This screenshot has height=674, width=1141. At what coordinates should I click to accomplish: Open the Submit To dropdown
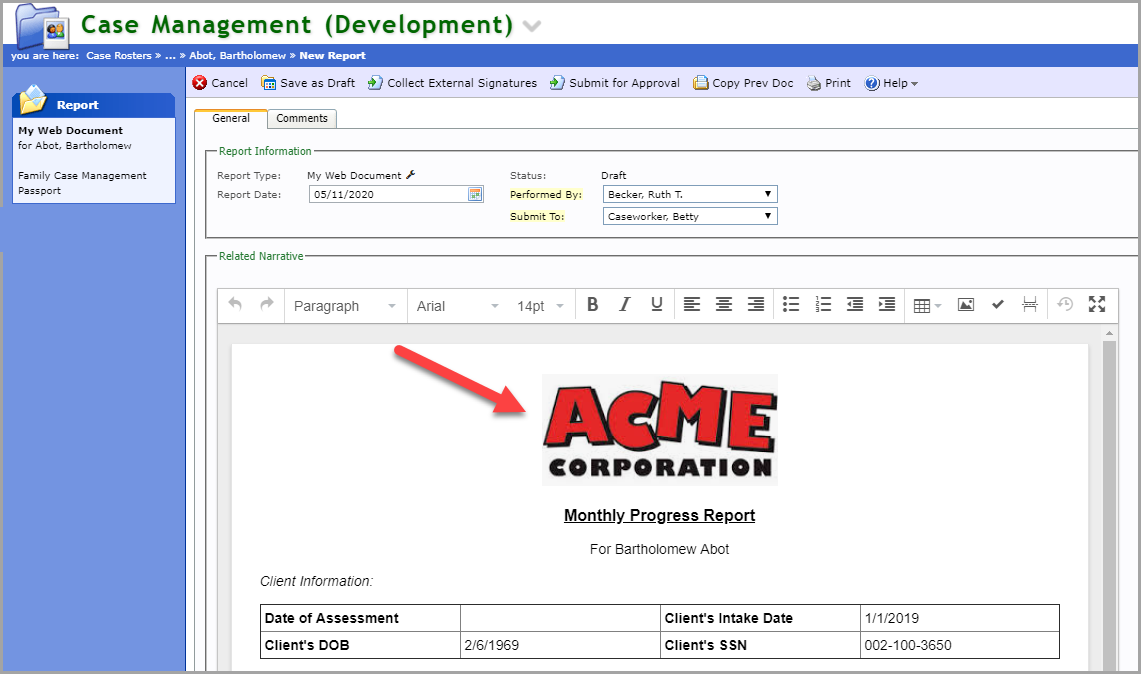(x=690, y=216)
